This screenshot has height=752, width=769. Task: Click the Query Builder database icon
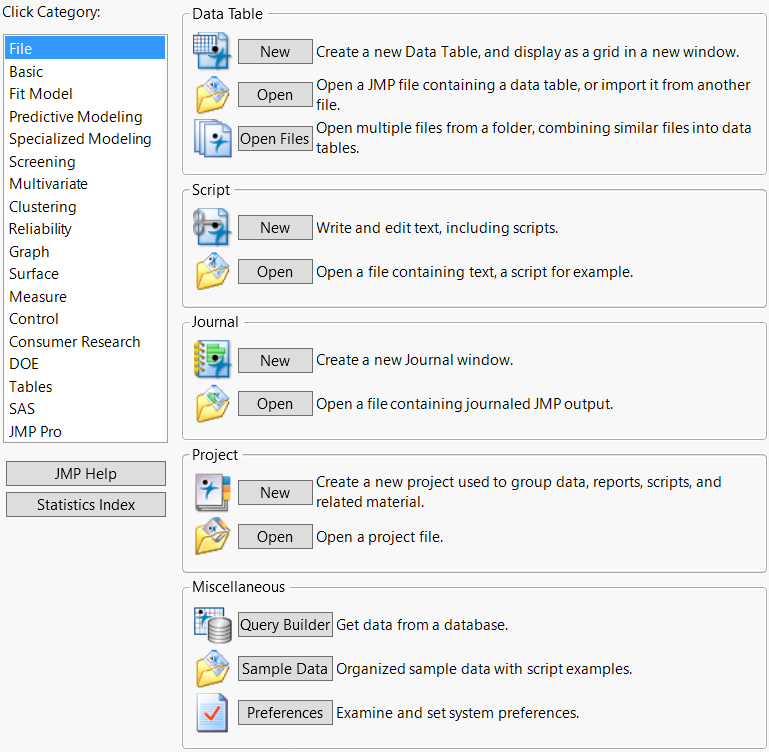click(x=212, y=624)
